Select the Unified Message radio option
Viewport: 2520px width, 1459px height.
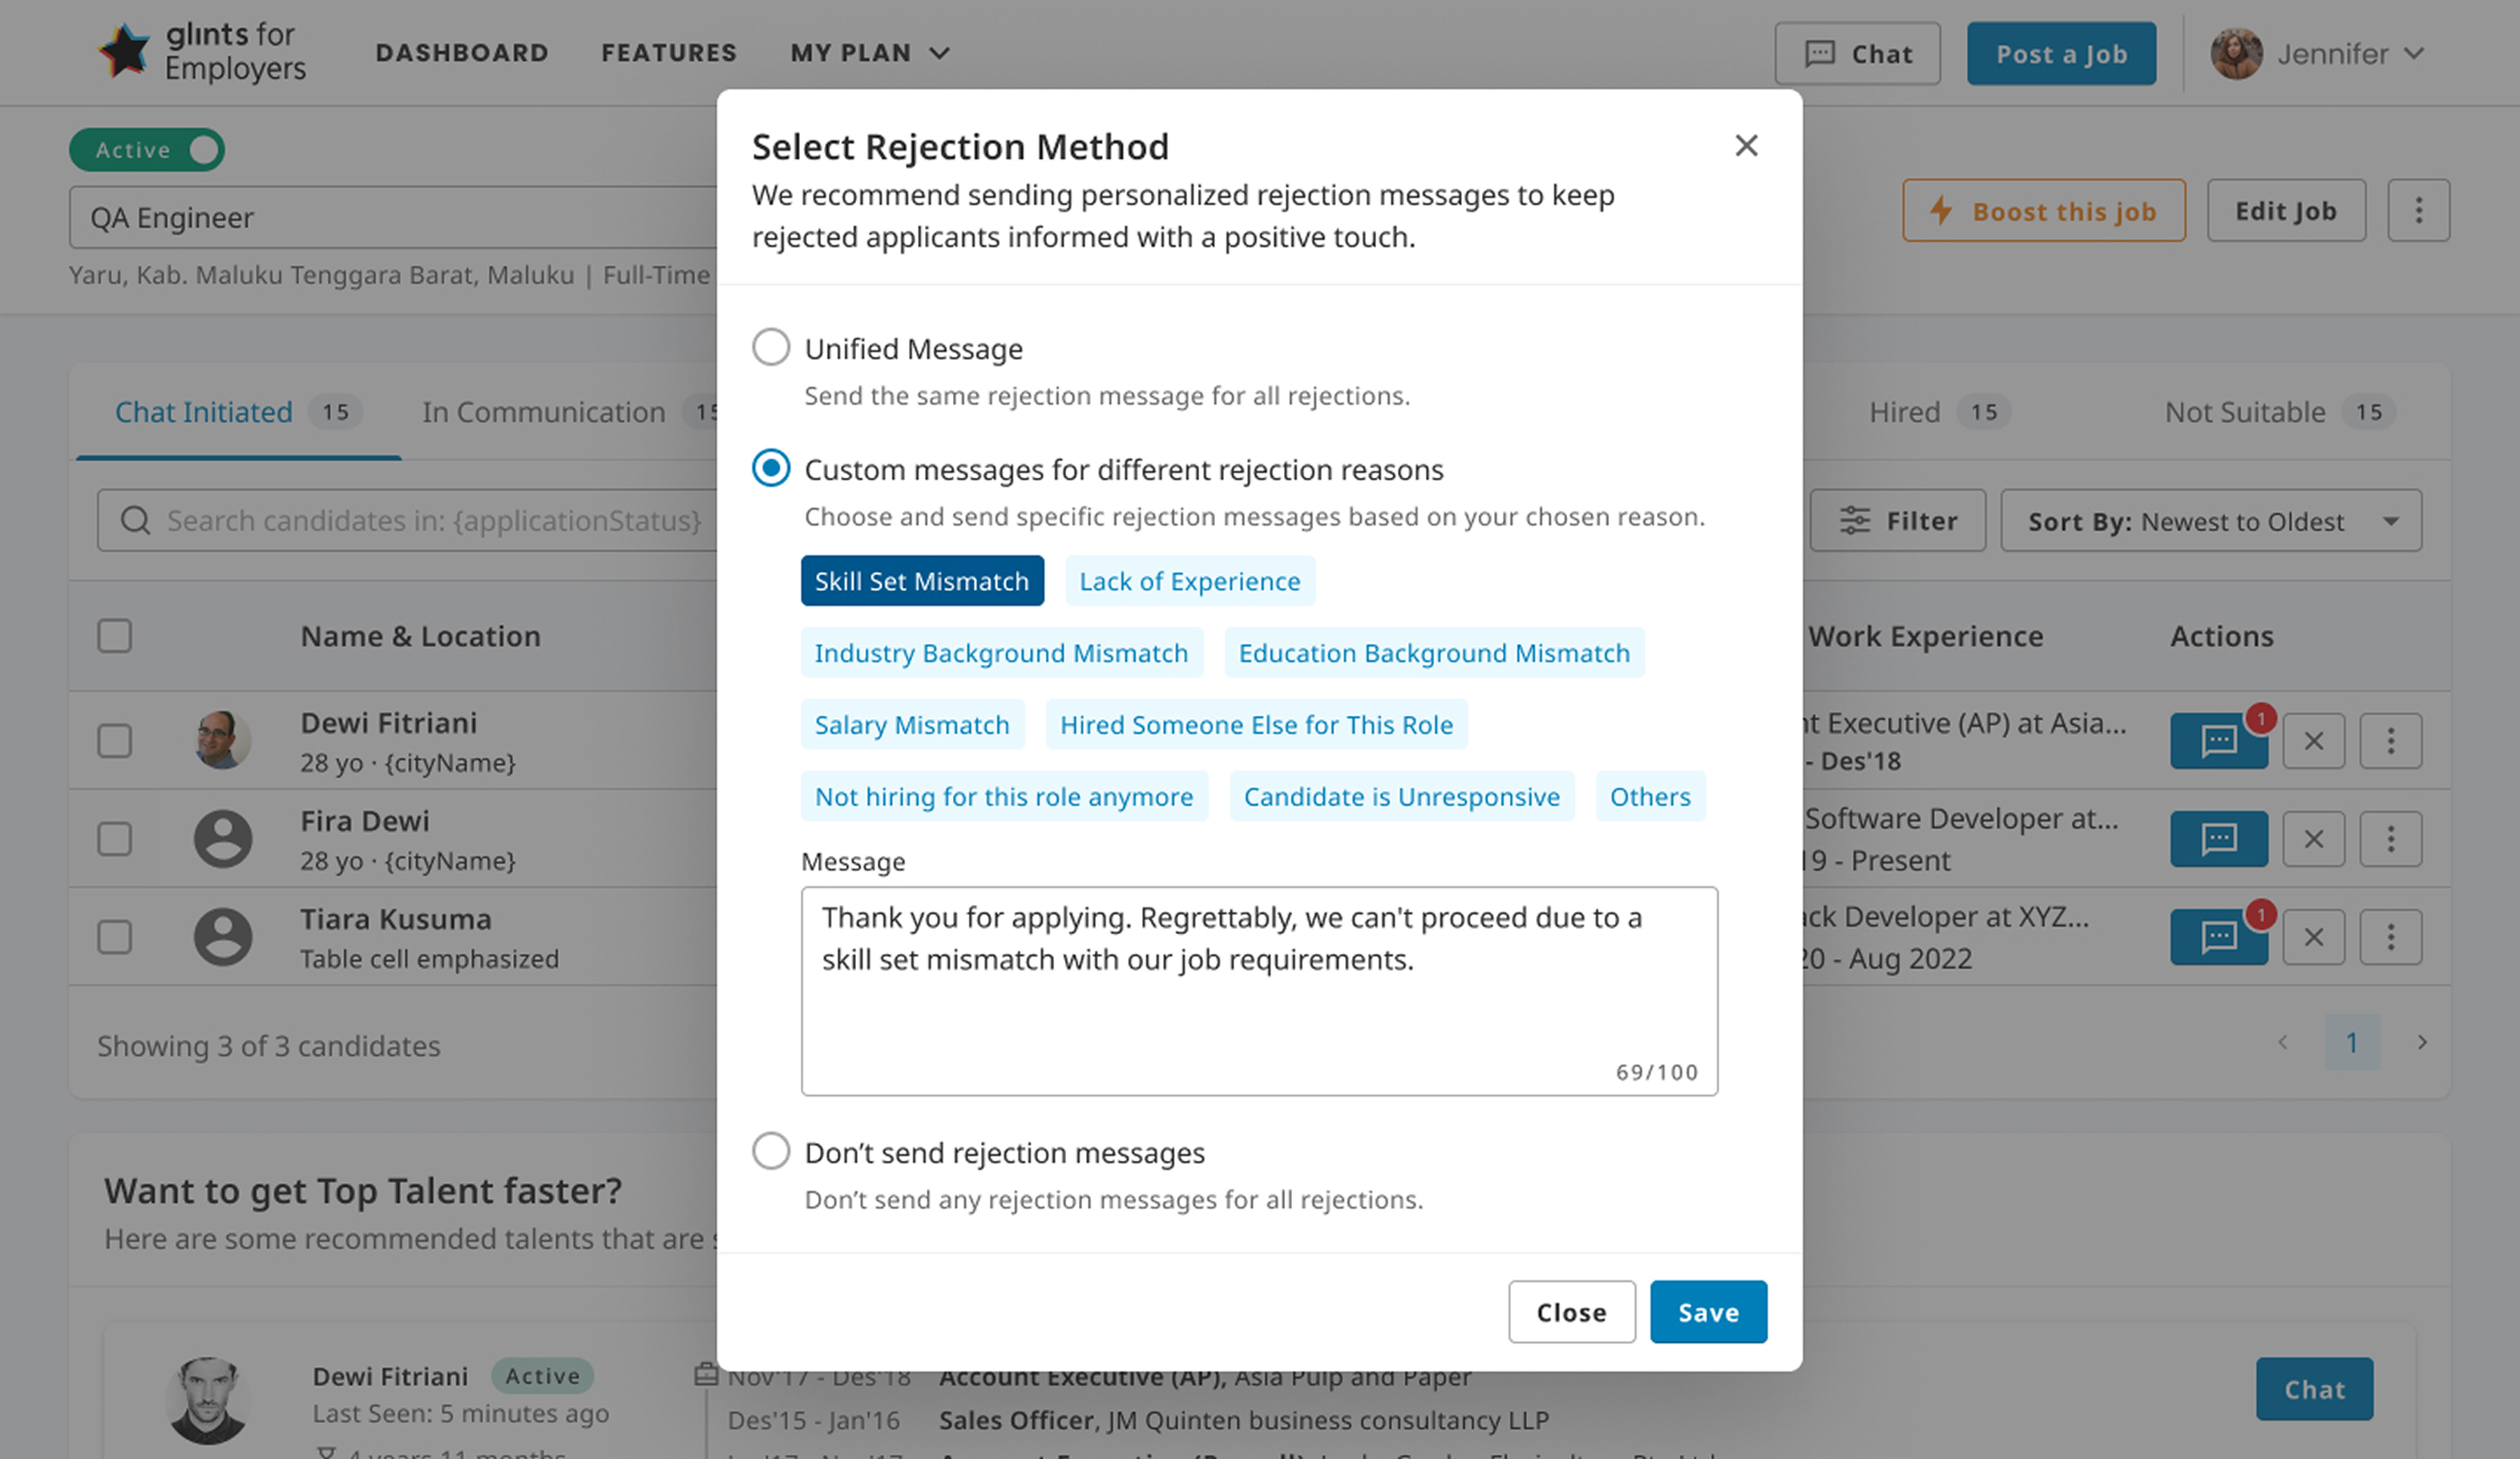click(x=771, y=348)
